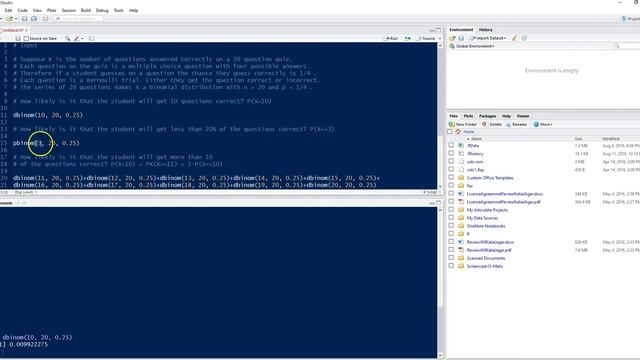
Task: Click the save workspace icon in Environment pane
Action: pos(461,38)
